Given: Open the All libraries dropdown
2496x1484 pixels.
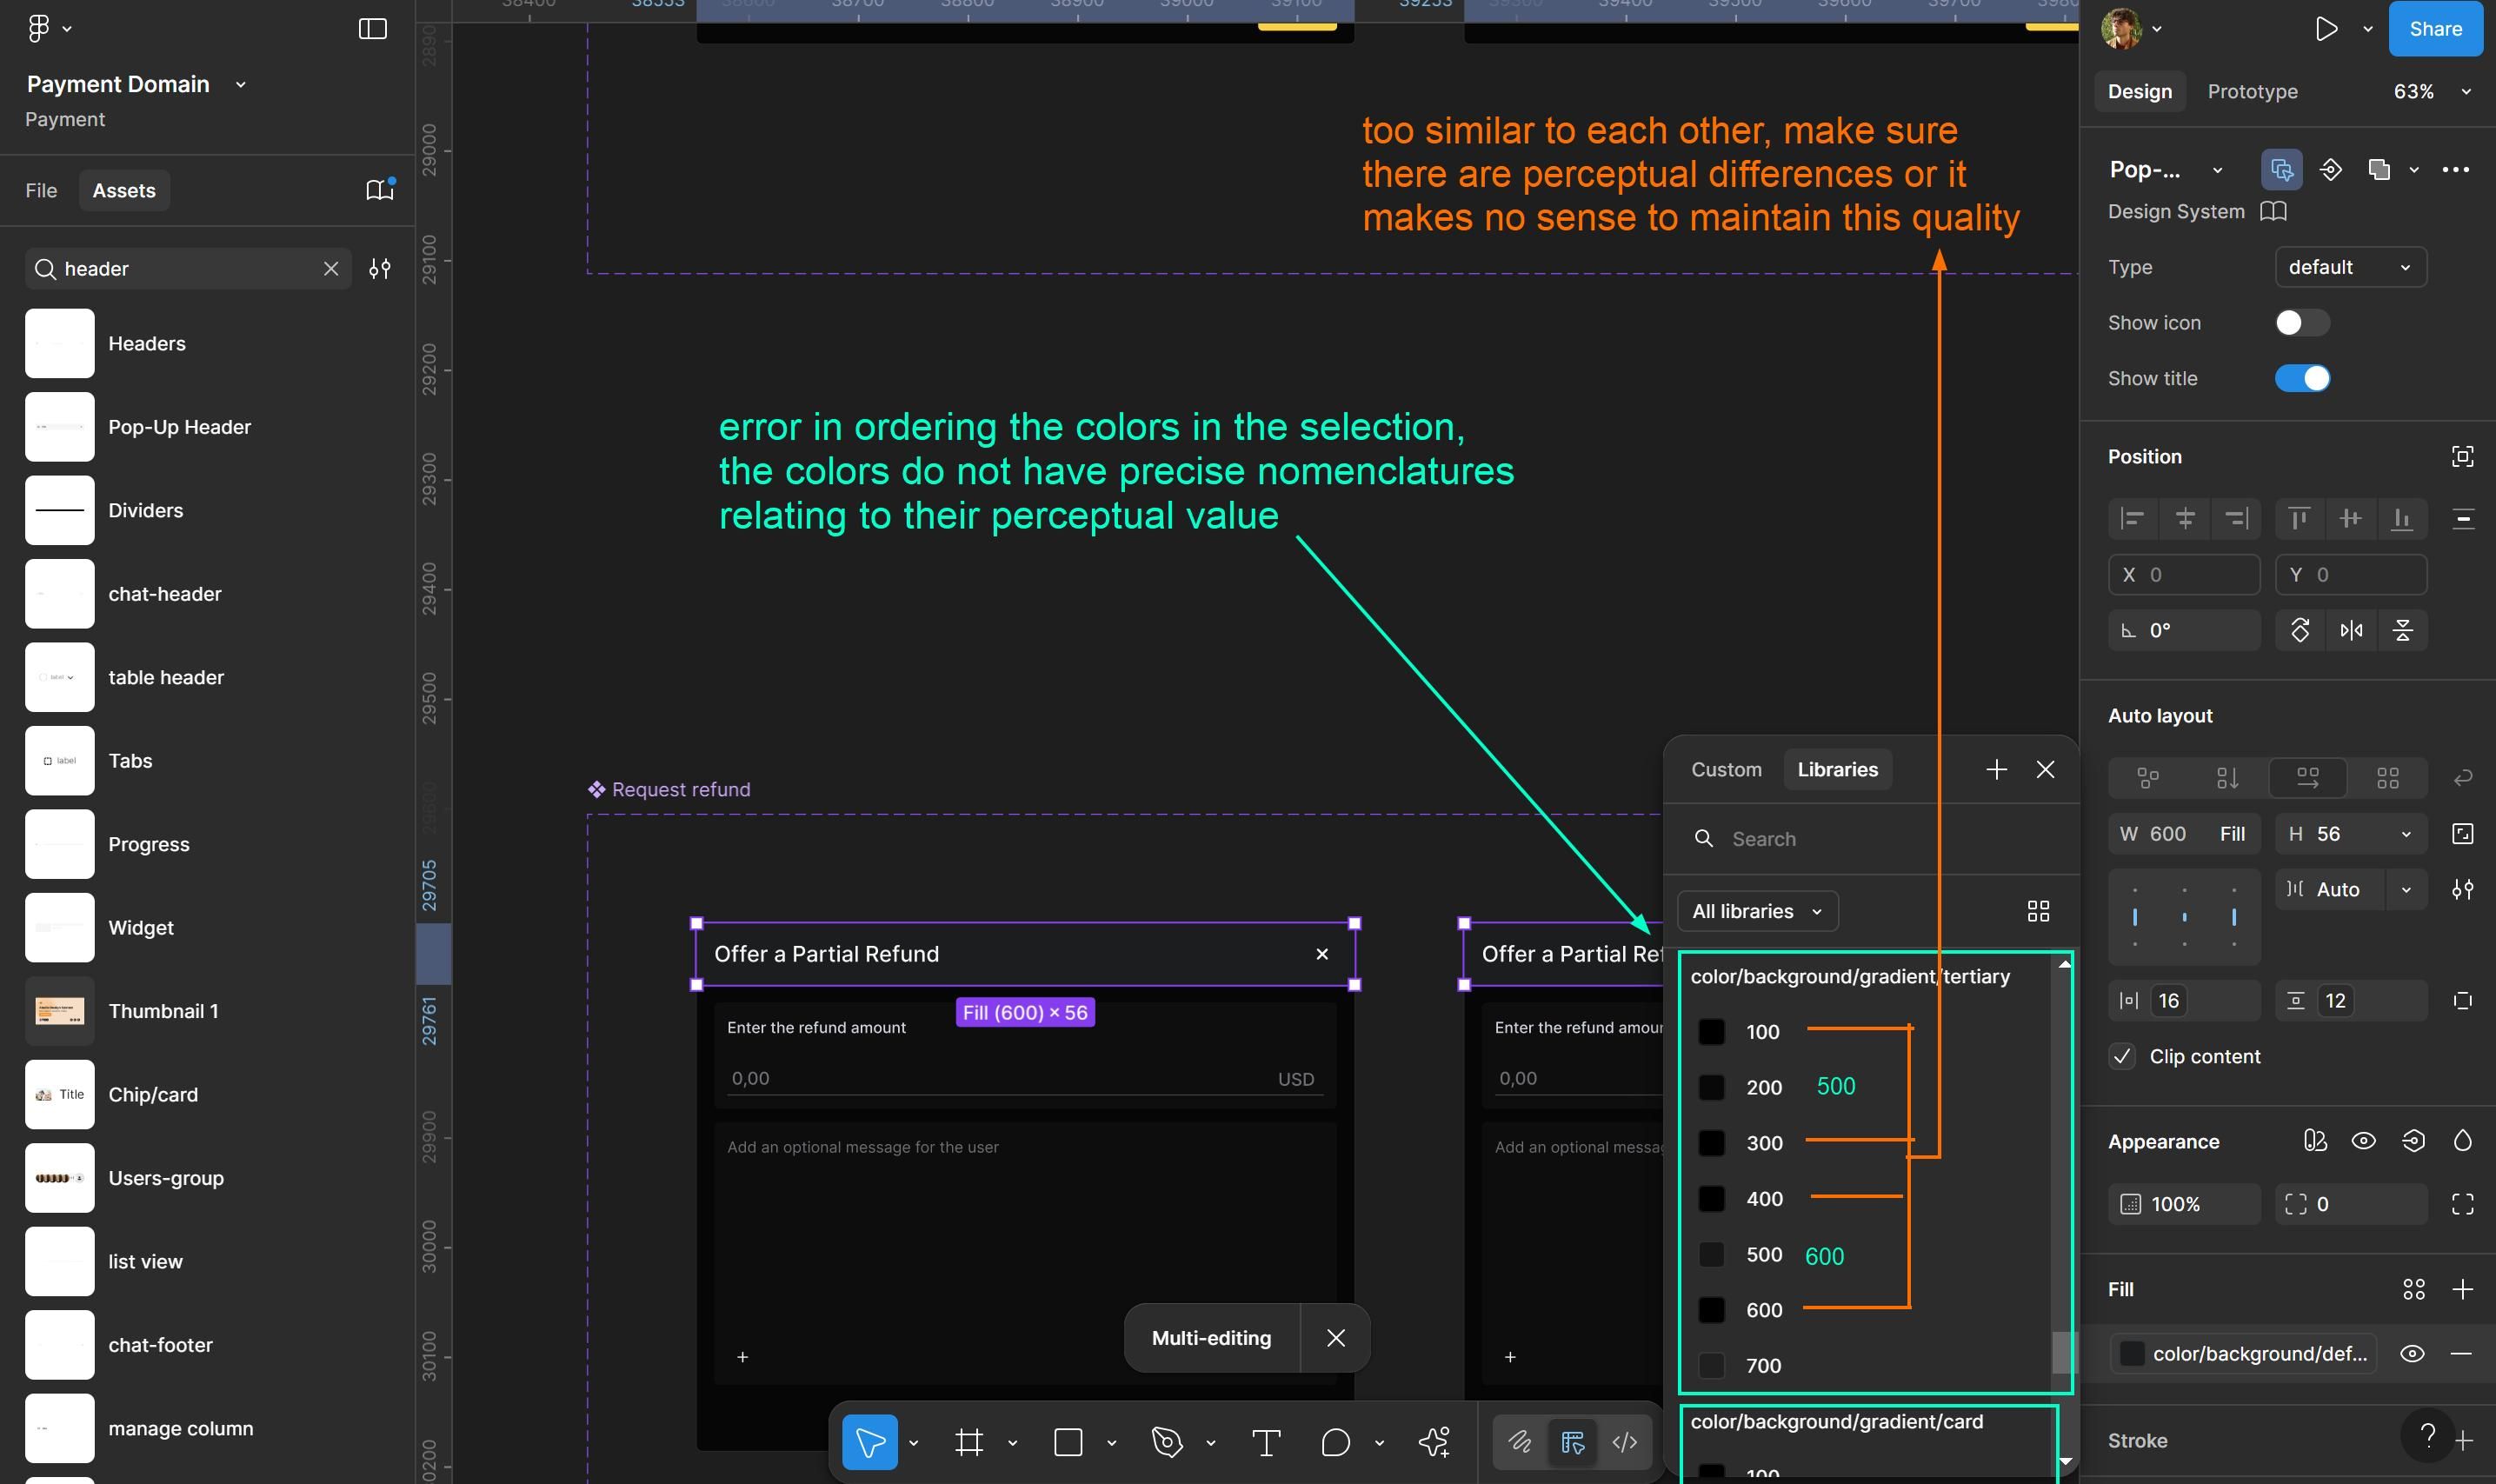Looking at the screenshot, I should click(x=1757, y=911).
